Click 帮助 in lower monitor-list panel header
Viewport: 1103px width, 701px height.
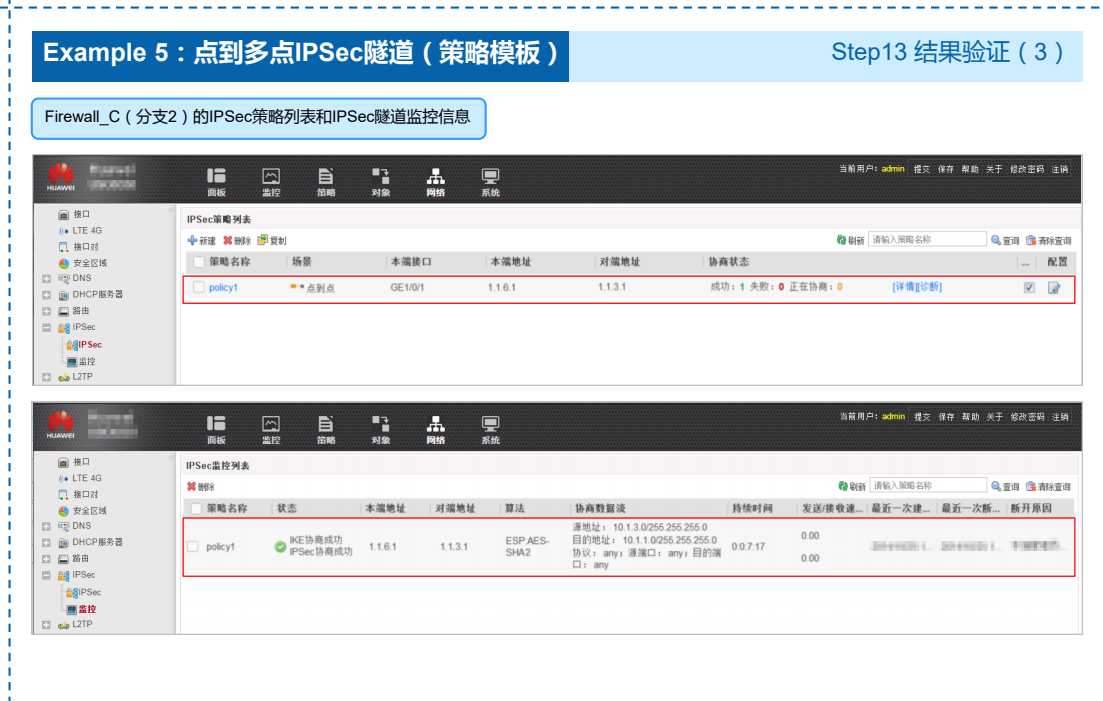(x=970, y=417)
